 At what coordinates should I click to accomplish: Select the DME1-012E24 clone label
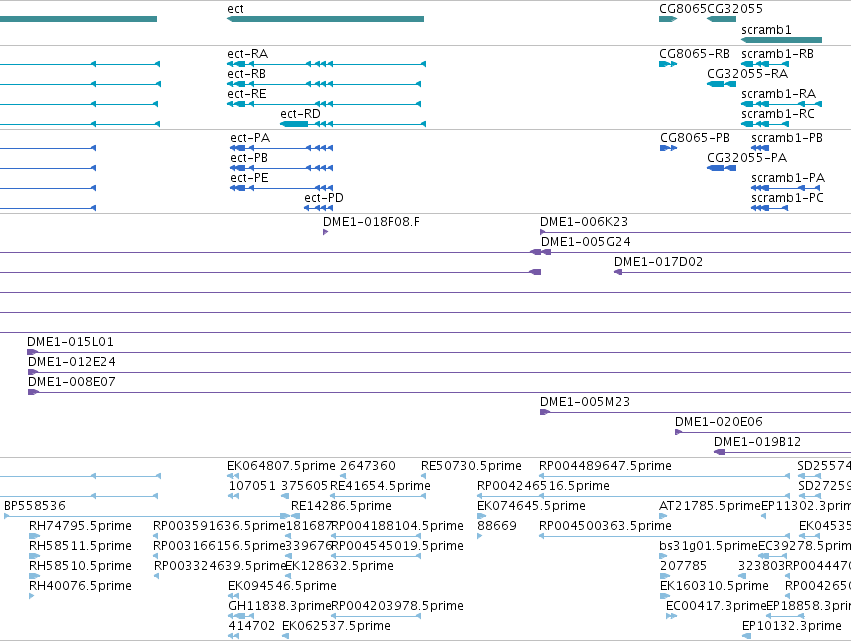click(72, 362)
